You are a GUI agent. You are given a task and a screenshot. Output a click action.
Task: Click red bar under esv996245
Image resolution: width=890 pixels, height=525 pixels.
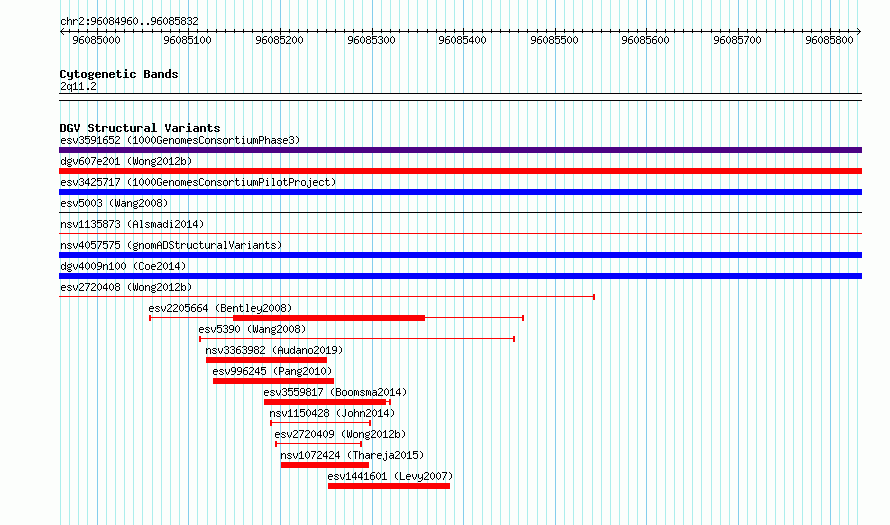click(x=273, y=381)
